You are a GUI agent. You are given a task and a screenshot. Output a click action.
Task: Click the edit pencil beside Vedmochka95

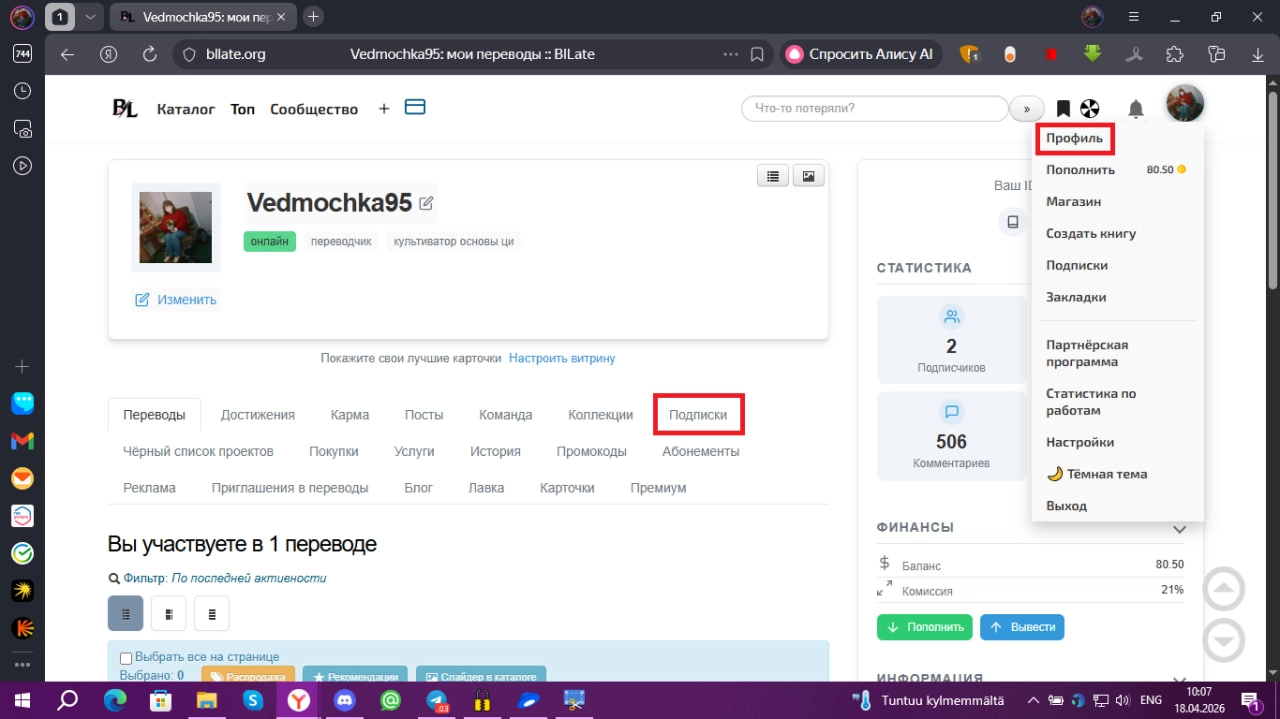(426, 203)
